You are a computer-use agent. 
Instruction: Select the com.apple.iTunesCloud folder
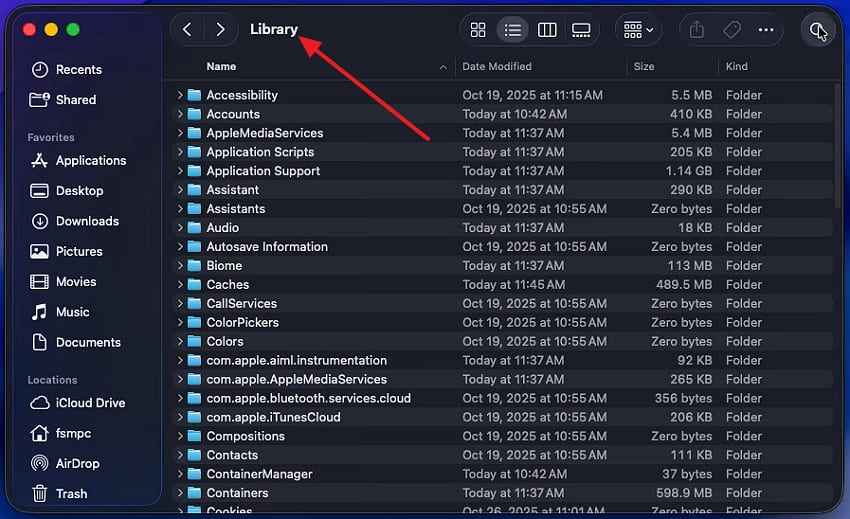click(x=503, y=418)
